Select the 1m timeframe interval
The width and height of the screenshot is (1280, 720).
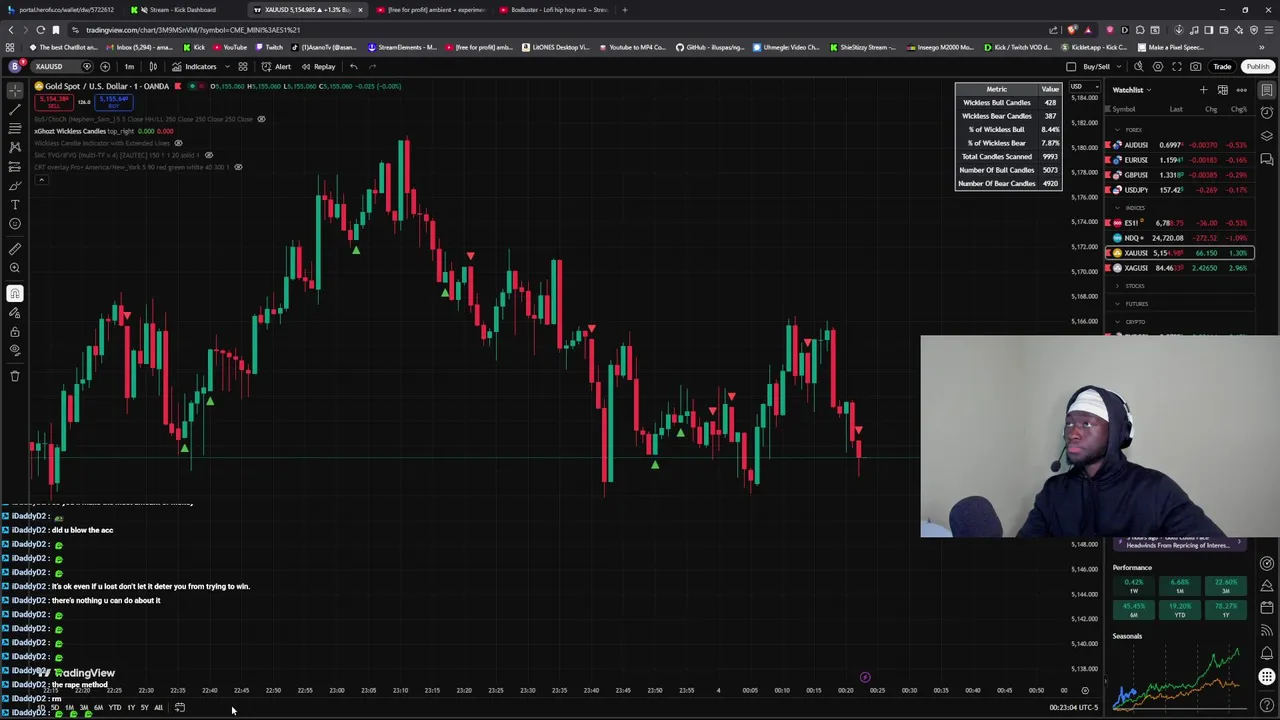tap(129, 66)
